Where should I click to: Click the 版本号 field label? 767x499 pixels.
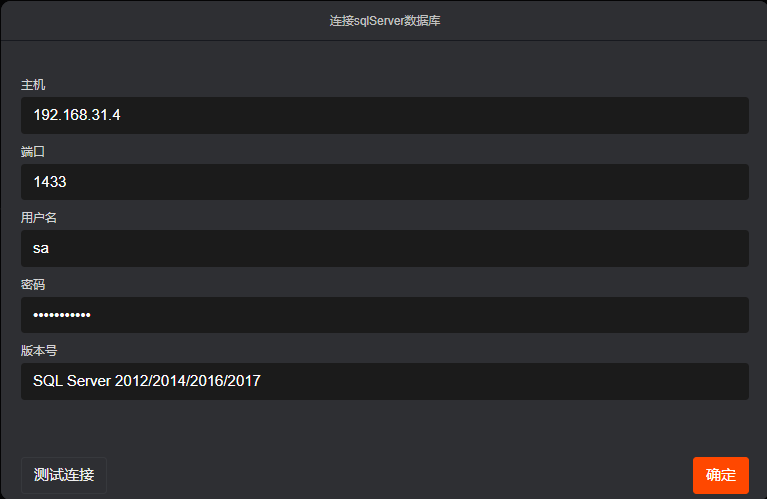tap(39, 351)
